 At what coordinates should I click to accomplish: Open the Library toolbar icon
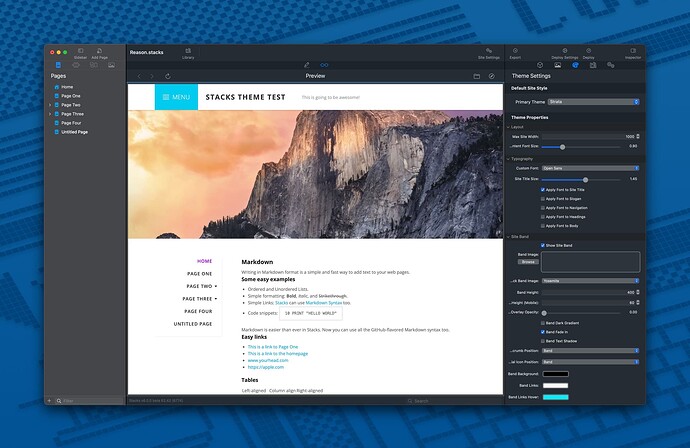188,51
